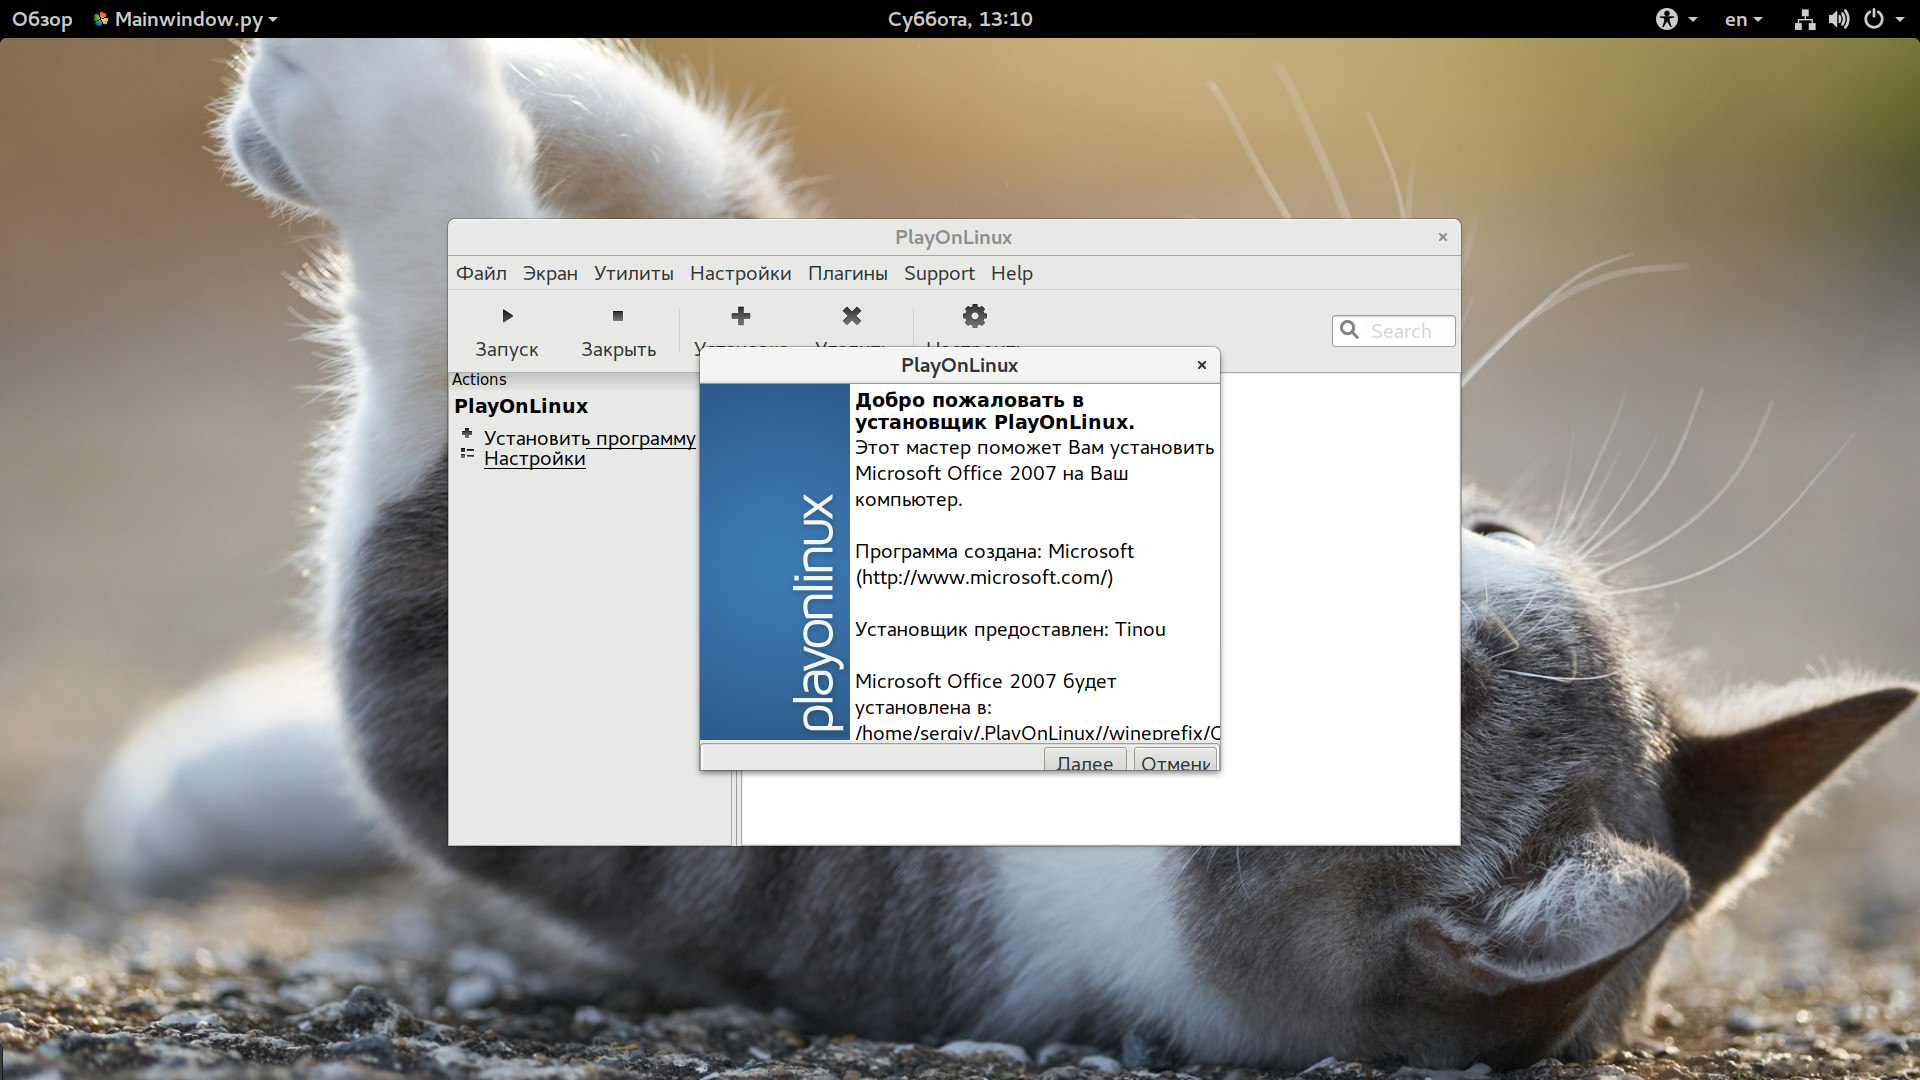The height and width of the screenshot is (1080, 1920).
Task: Close the PlayOnLinux installer wizard dialog
Action: (1201, 365)
